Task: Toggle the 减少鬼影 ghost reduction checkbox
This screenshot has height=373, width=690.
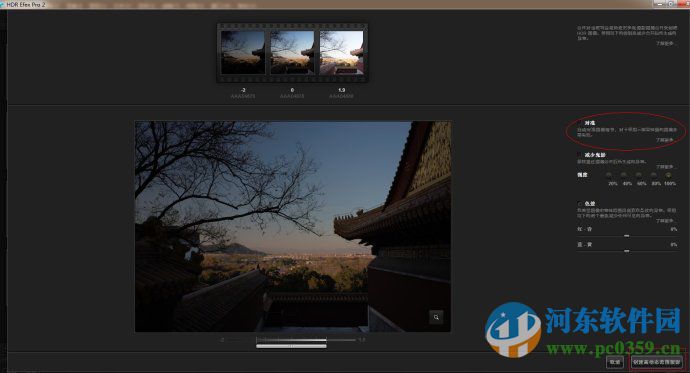Action: 580,155
